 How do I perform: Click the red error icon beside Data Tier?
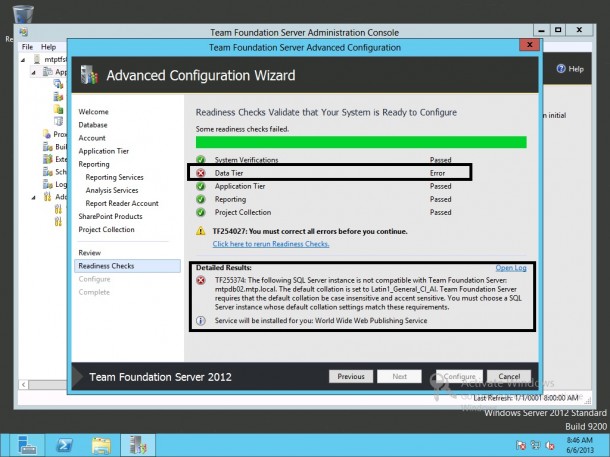click(201, 173)
